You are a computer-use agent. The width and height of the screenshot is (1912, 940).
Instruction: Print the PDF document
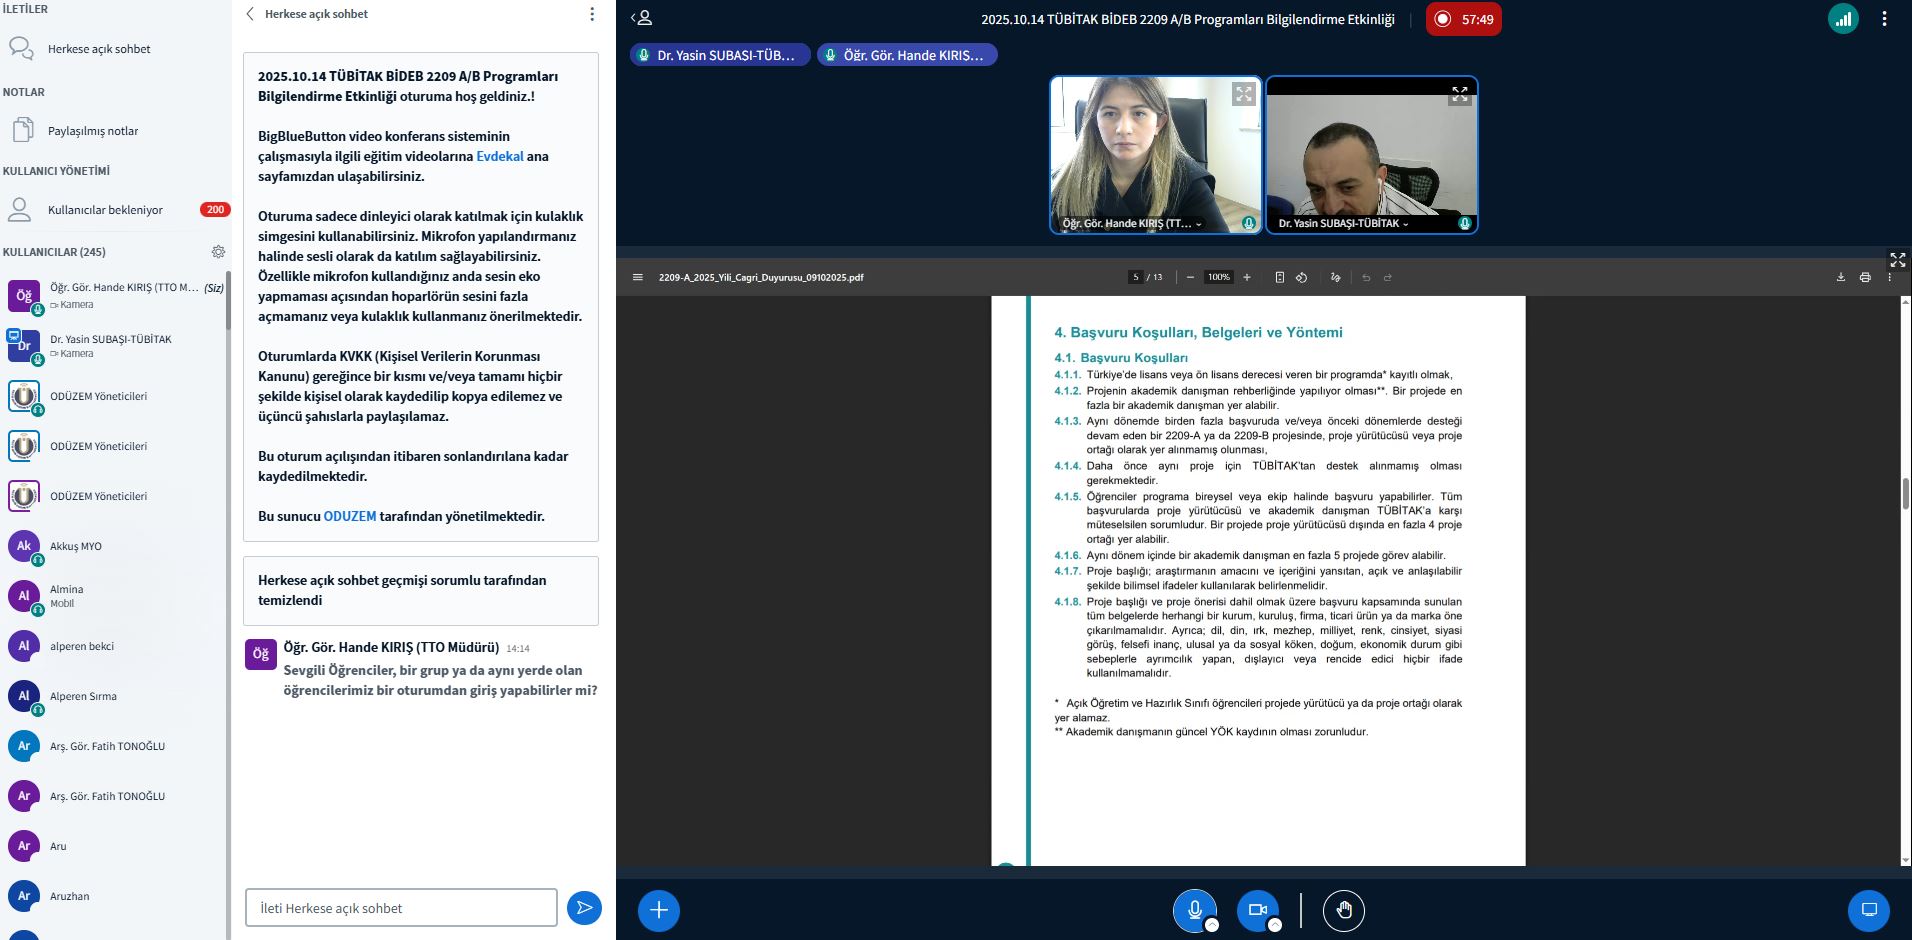click(1865, 277)
